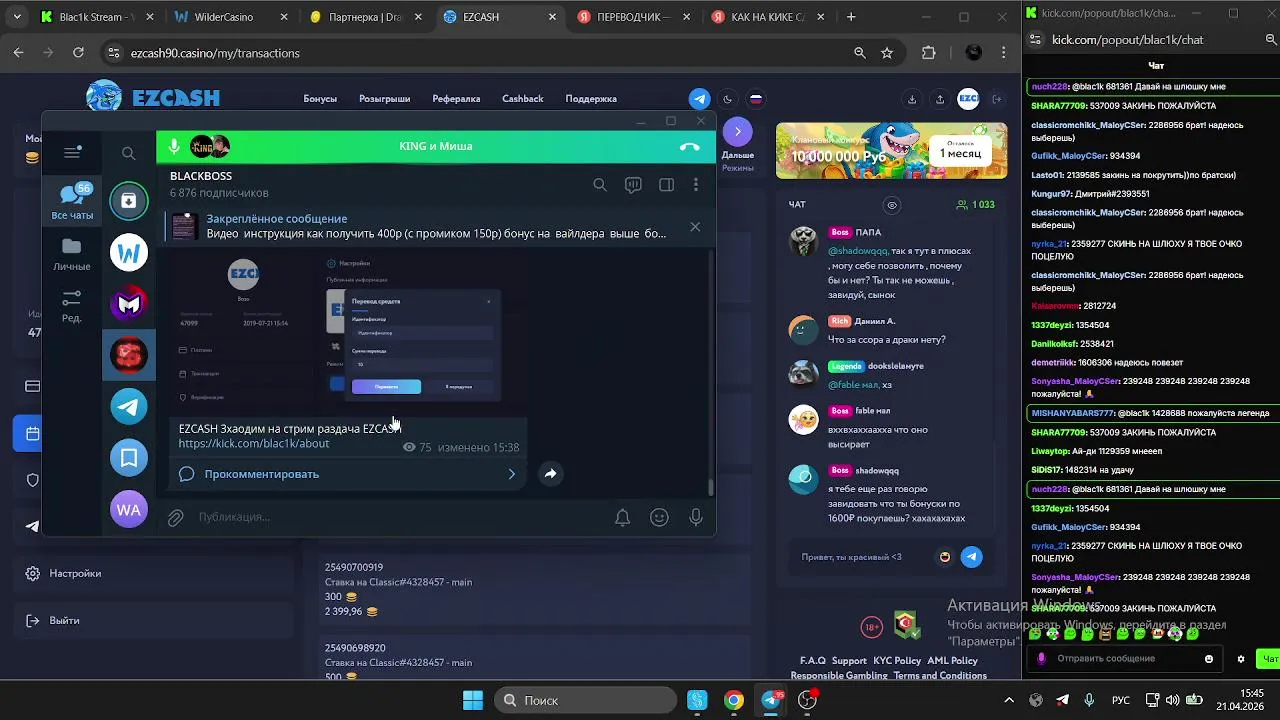The width and height of the screenshot is (1280, 720).
Task: Click Telegram's chat list search magnifier
Action: (x=128, y=153)
